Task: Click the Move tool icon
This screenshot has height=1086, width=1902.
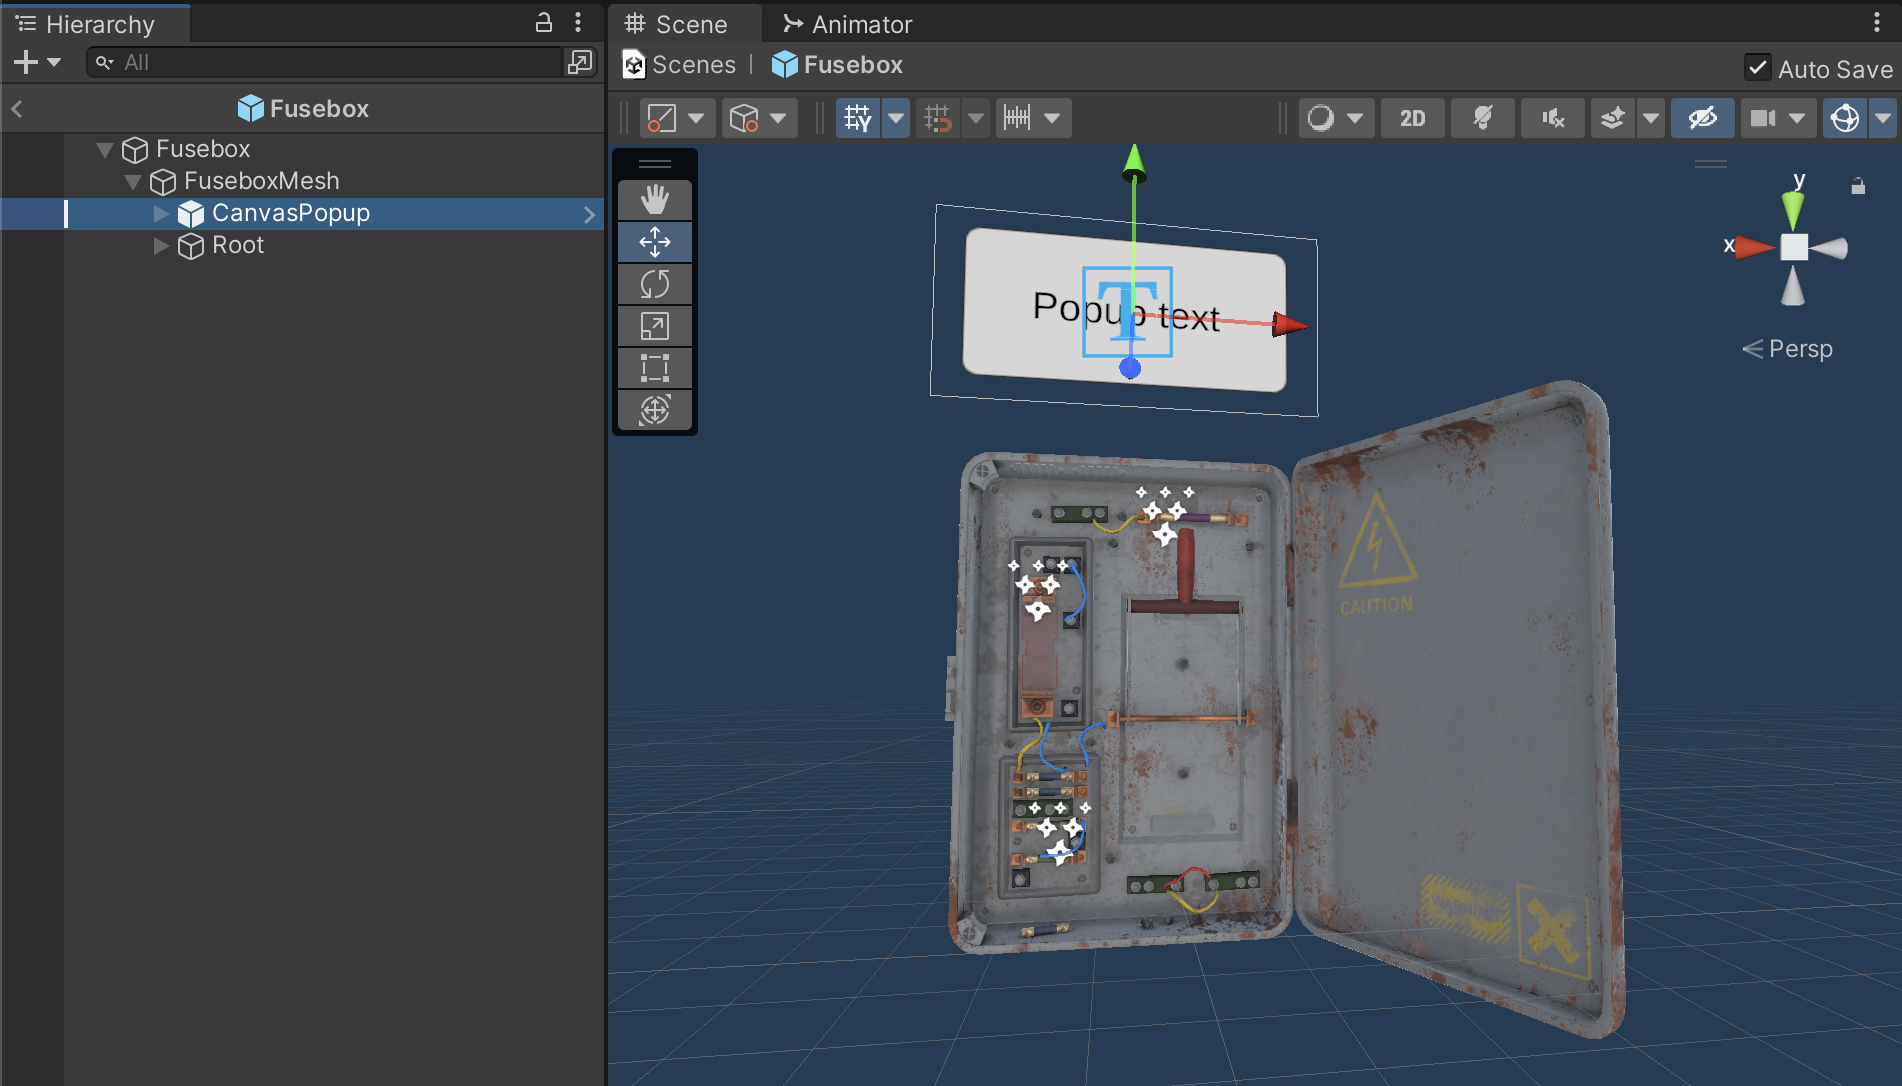Action: pyautogui.click(x=655, y=242)
